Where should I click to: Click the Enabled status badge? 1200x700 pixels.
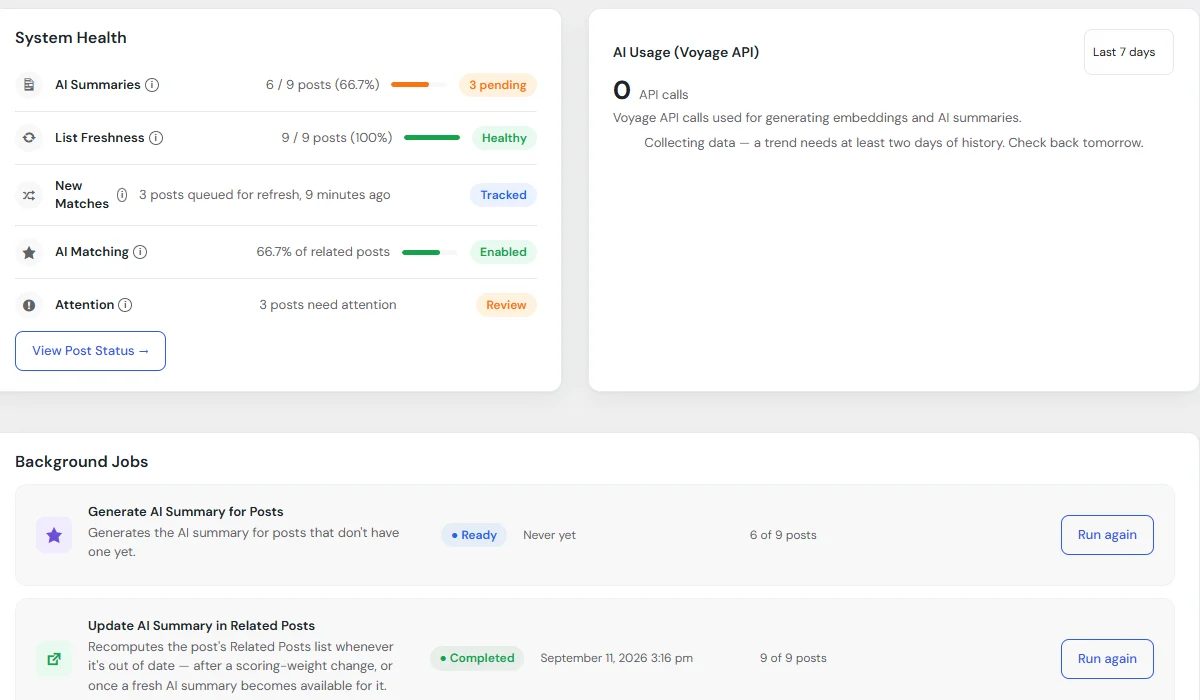(503, 252)
